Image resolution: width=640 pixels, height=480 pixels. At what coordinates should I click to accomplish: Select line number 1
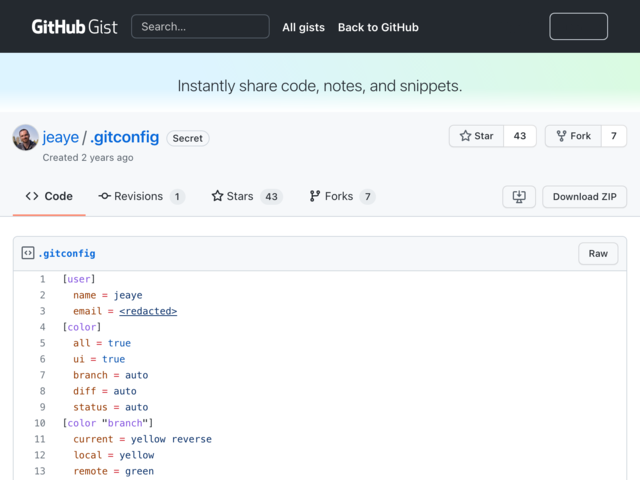[42, 279]
